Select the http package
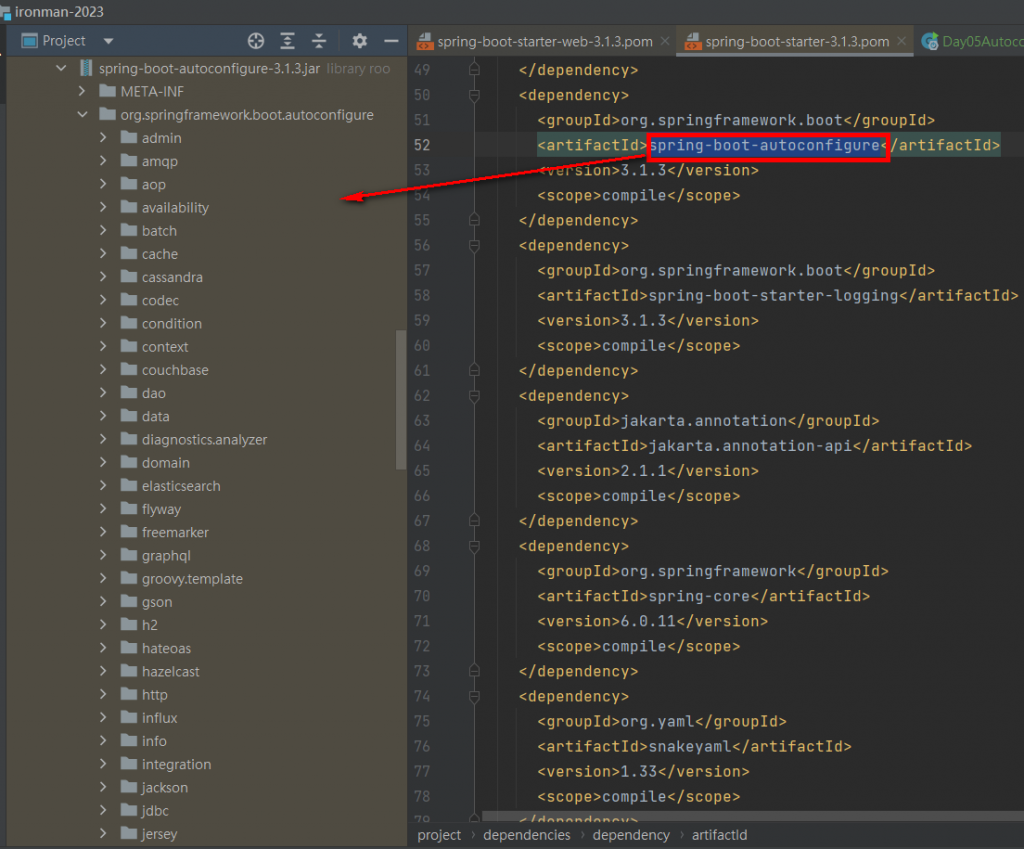Screen dimensions: 1024x849 [155, 695]
